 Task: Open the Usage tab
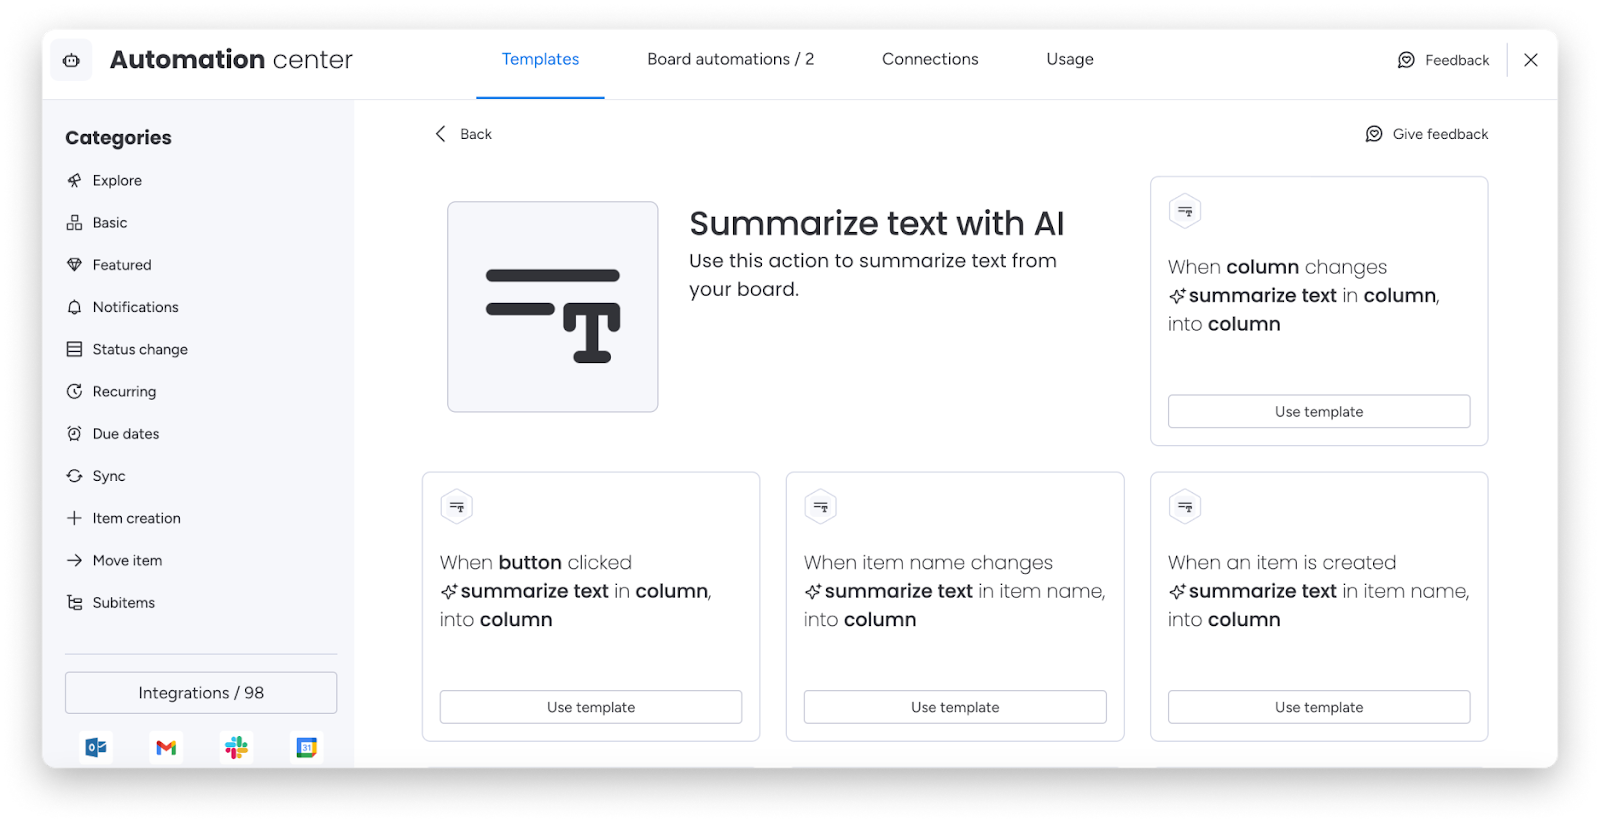click(1070, 59)
